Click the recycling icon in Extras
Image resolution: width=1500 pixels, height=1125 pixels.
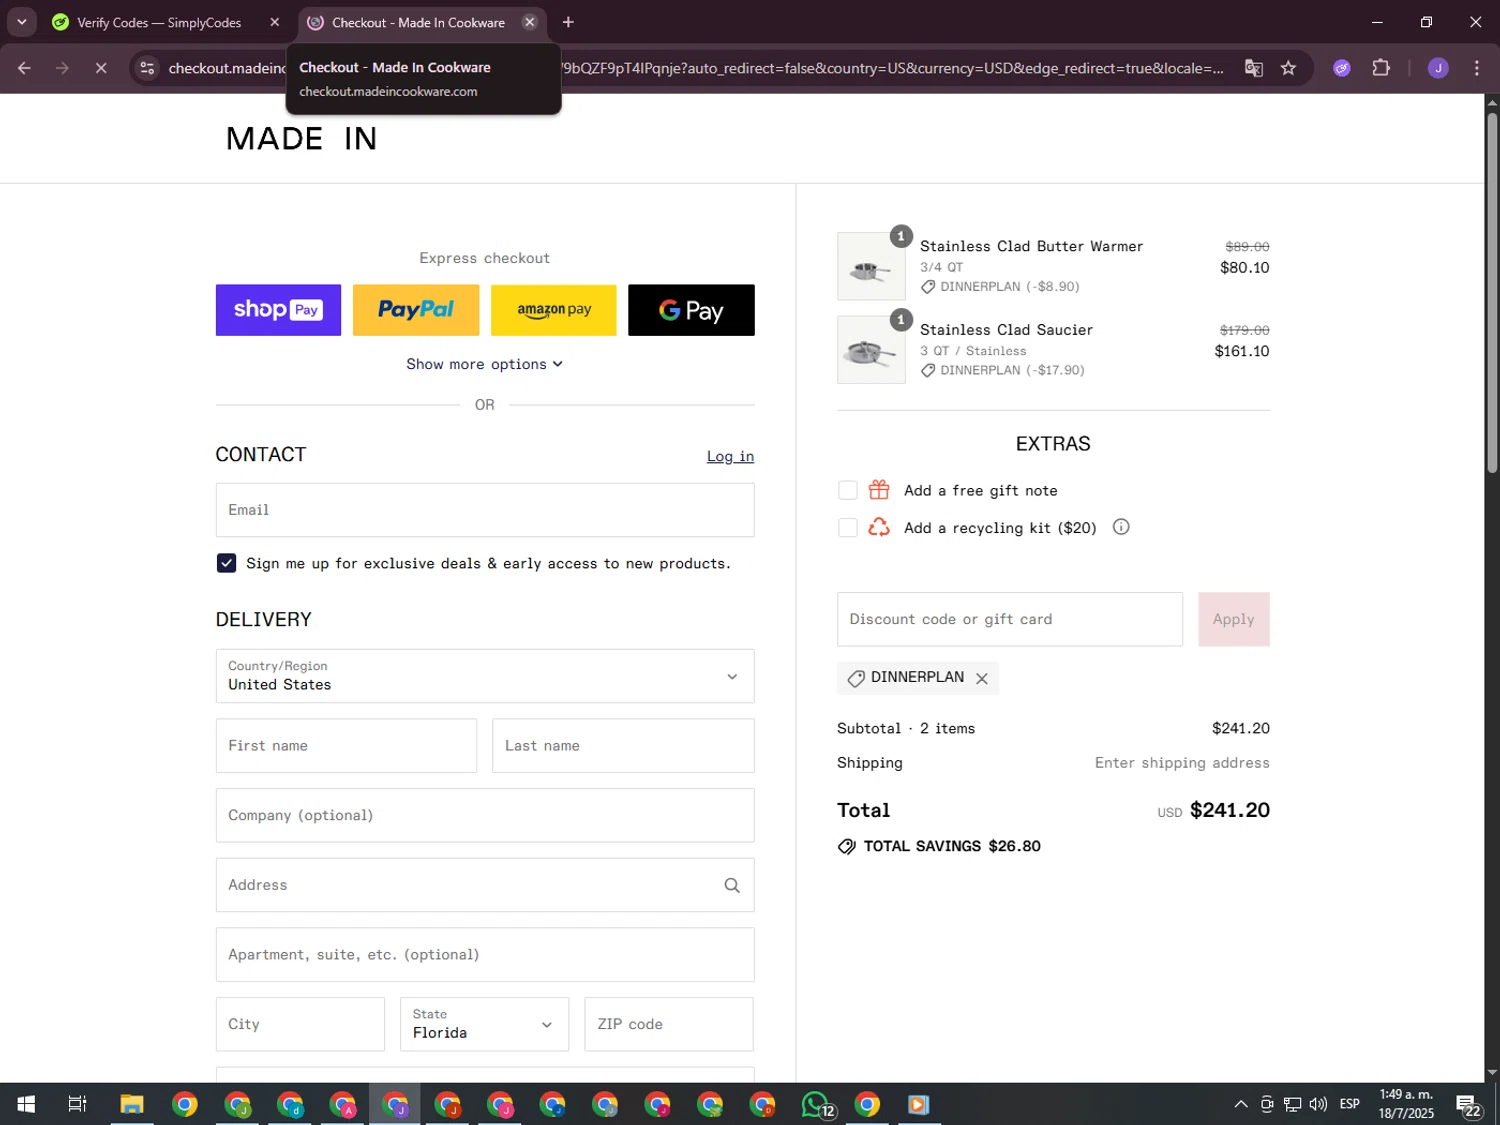tap(879, 527)
